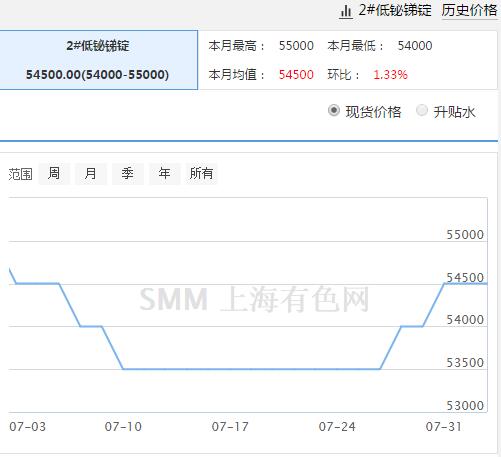
Task: Click the 55000 y-axis label
Action: (465, 235)
